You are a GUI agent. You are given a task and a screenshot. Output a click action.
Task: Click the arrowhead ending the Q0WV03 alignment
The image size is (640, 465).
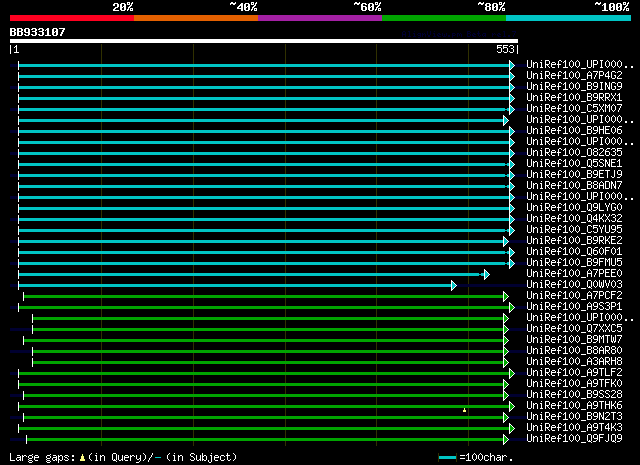[x=454, y=286]
